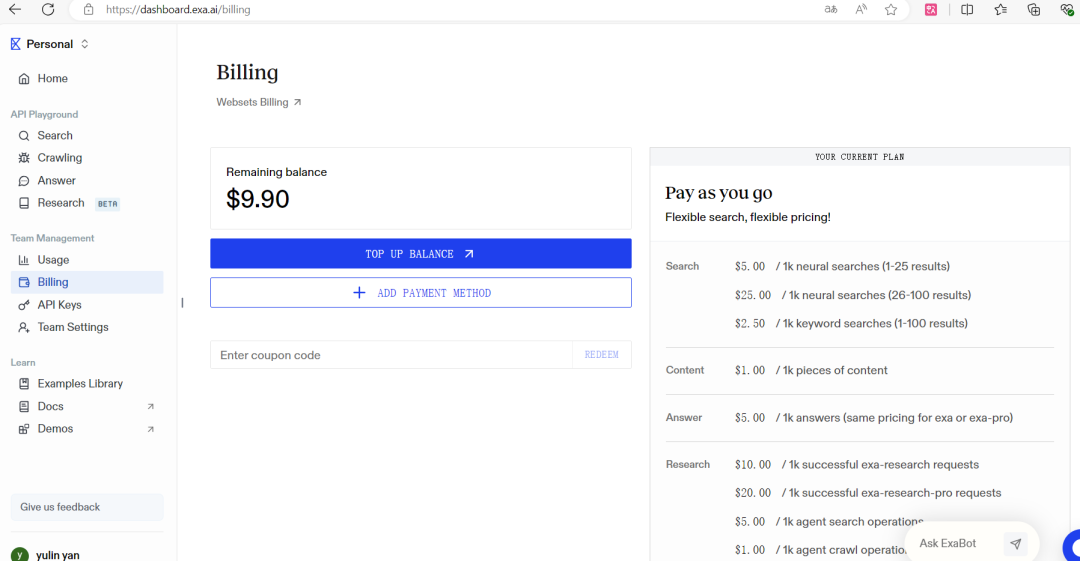Focus the Enter coupon code field
Screen dimensions: 1080x561
click(x=391, y=355)
